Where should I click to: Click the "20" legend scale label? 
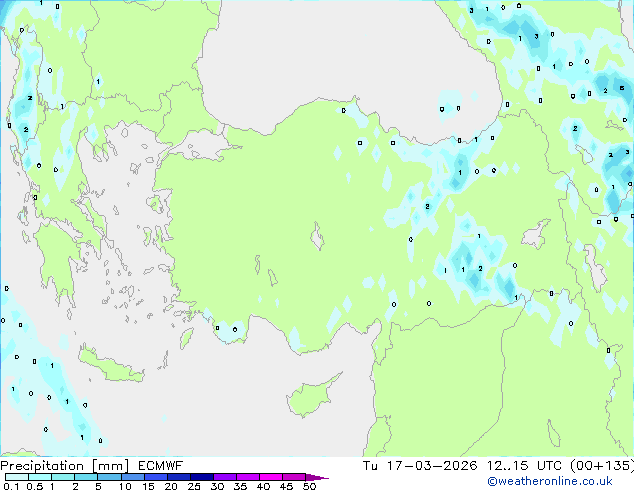point(171,486)
